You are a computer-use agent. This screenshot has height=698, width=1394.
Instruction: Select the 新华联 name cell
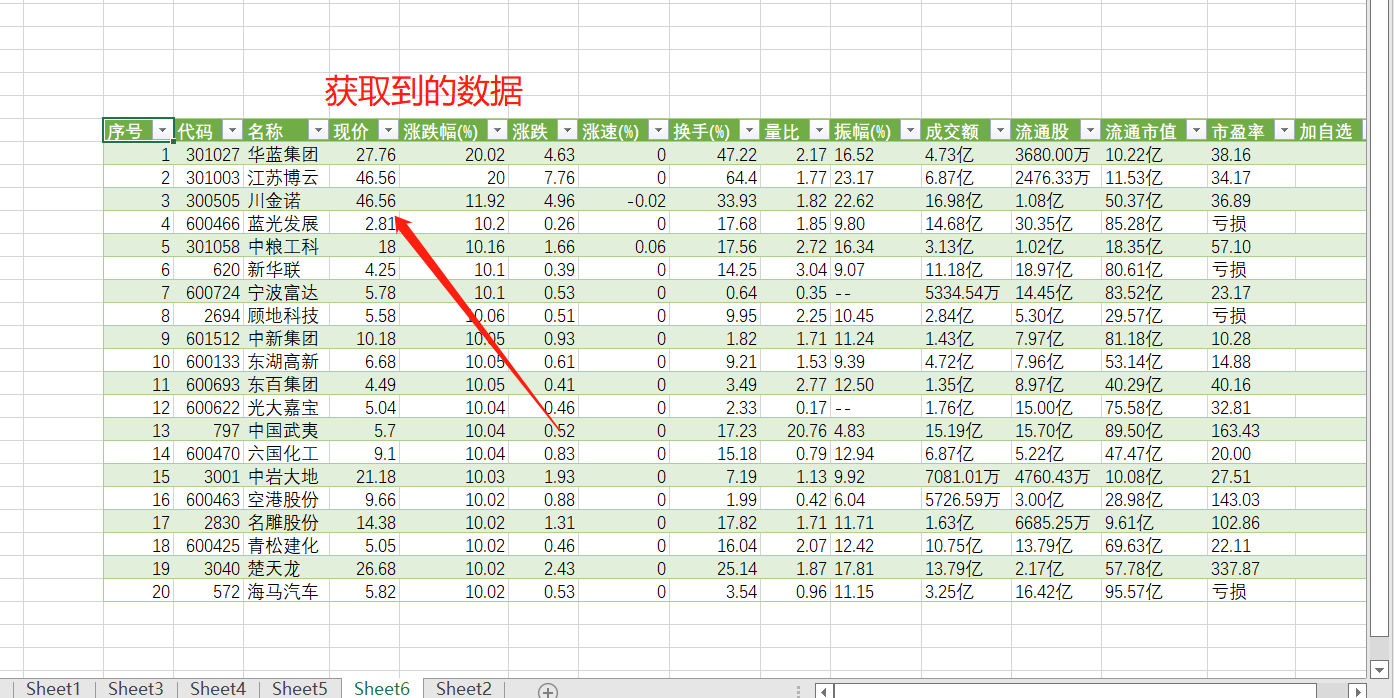[286, 269]
